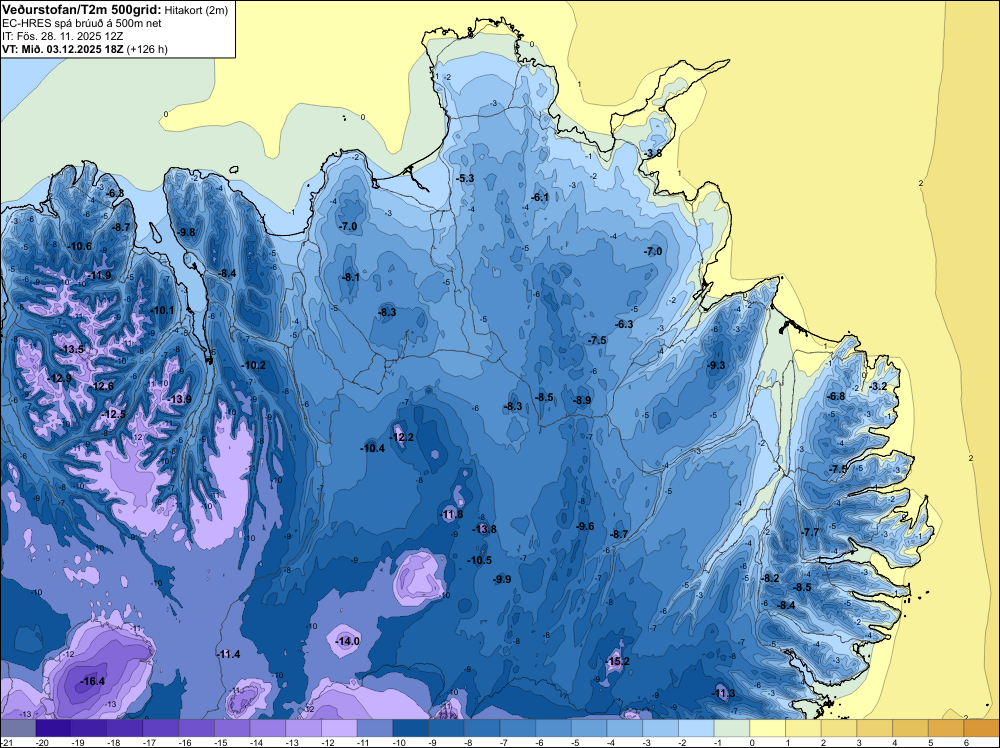Viewport: 1000px width, 748px height.
Task: Click the -10.1 temperature label
Action: (x=162, y=310)
